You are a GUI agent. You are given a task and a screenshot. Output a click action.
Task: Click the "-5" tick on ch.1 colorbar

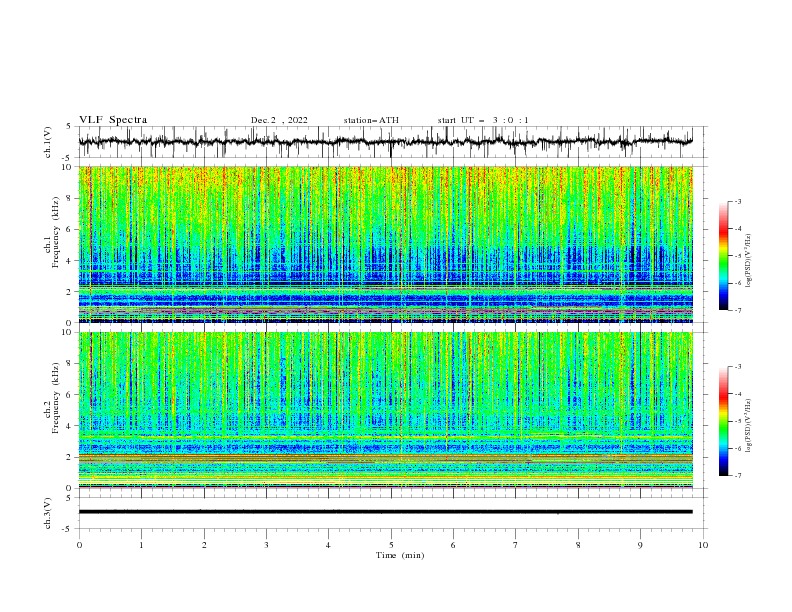(738, 256)
